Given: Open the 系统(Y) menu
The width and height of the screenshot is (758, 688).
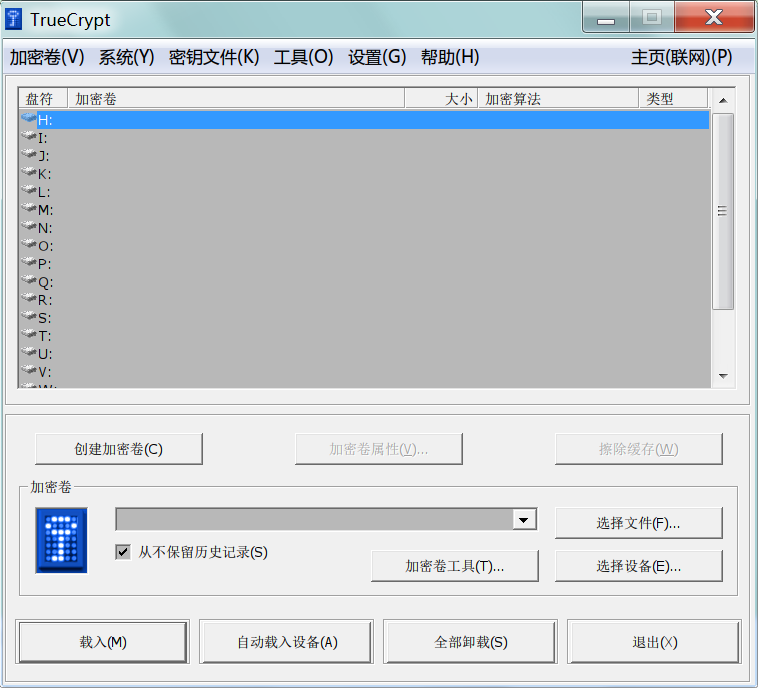Looking at the screenshot, I should click(x=127, y=58).
